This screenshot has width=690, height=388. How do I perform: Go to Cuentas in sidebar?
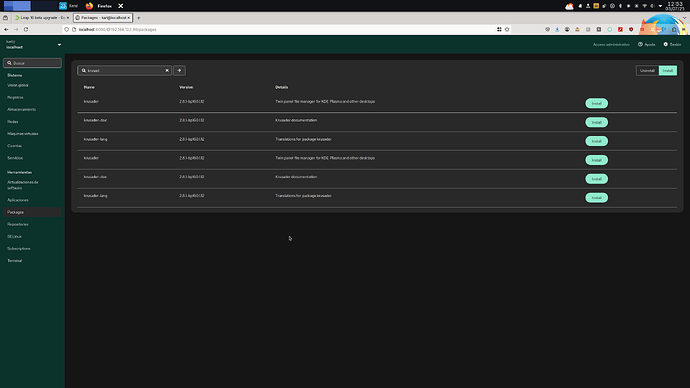[15, 146]
